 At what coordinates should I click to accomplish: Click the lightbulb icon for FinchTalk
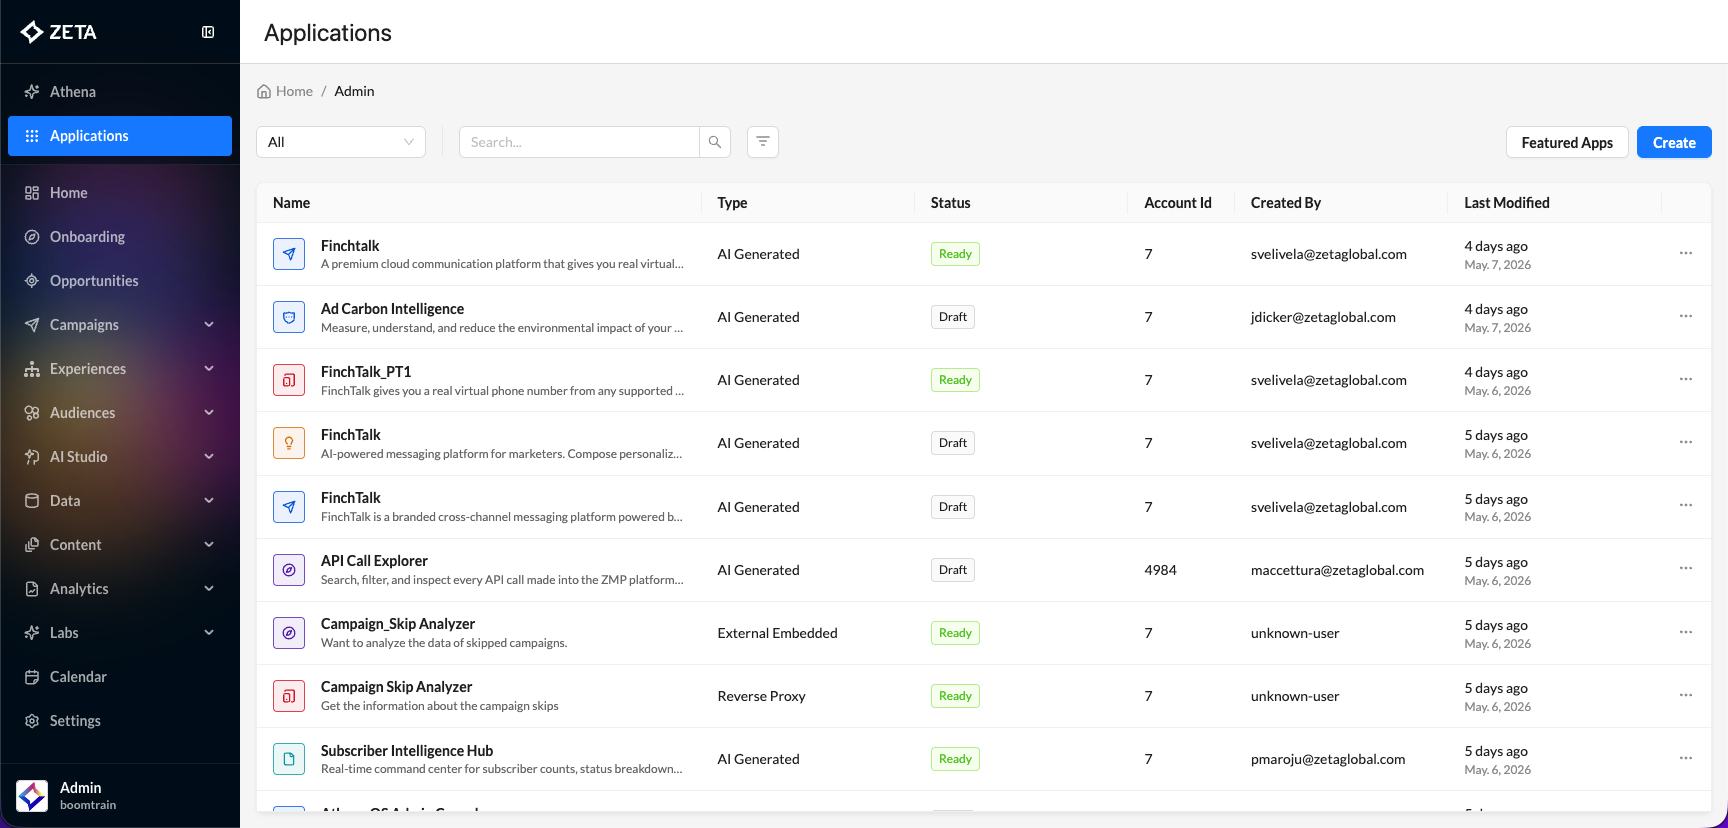coord(289,443)
